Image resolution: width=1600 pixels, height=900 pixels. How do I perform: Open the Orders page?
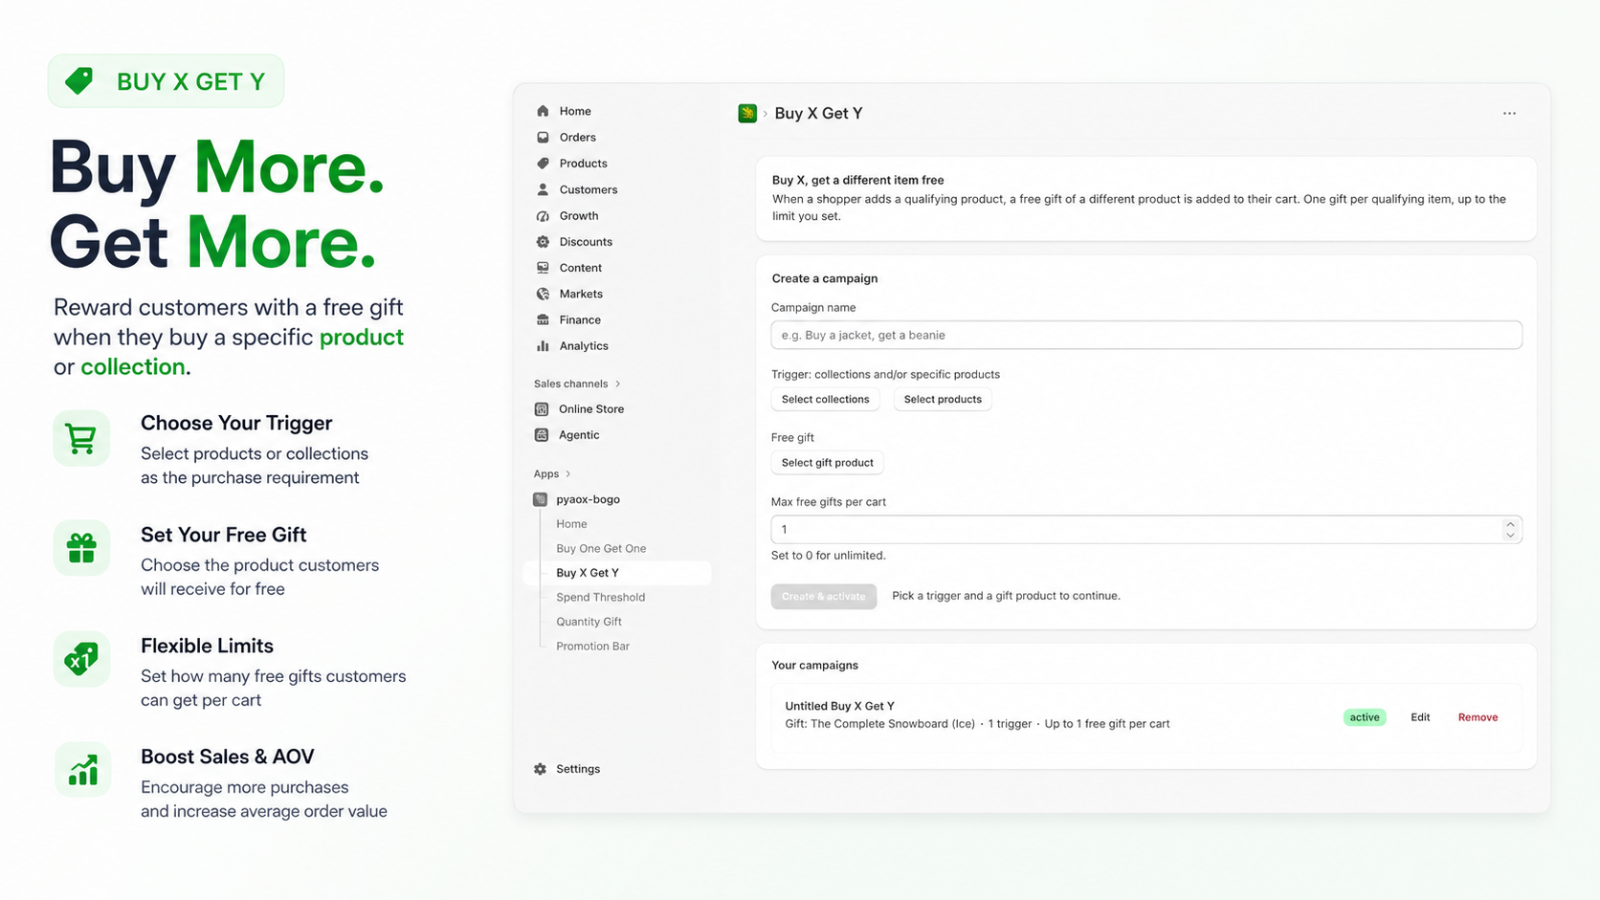point(578,137)
